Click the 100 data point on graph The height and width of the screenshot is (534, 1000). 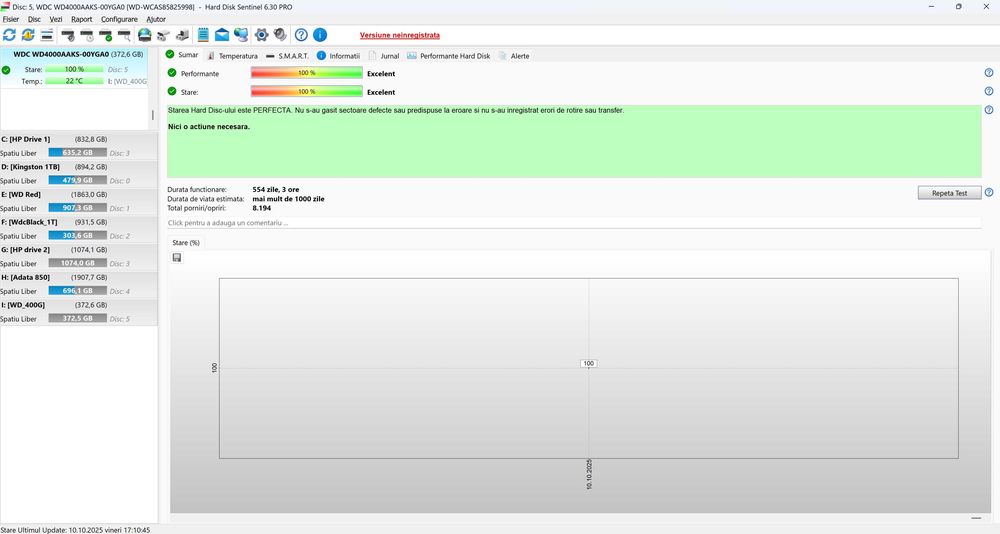point(588,364)
